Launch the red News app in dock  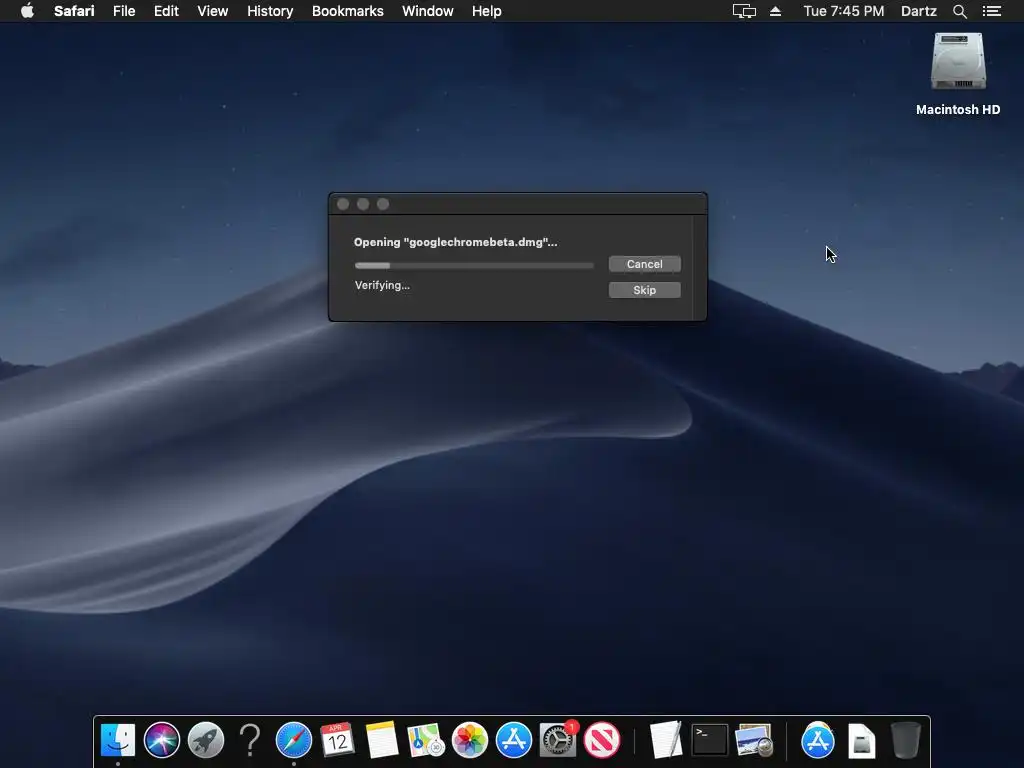601,740
